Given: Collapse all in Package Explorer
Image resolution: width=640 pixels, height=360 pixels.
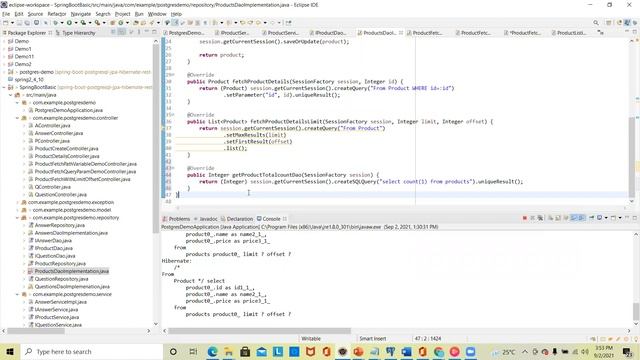Looking at the screenshot, I should (x=113, y=32).
